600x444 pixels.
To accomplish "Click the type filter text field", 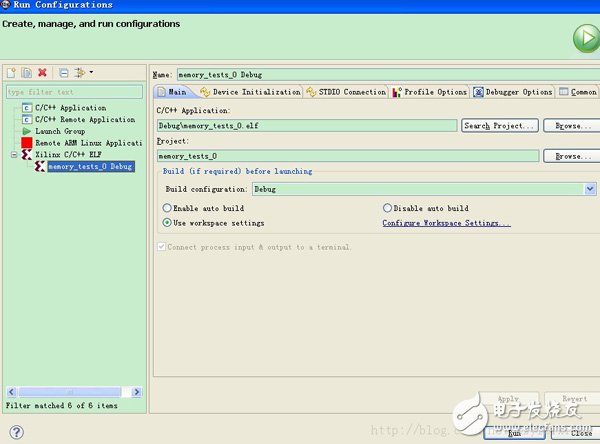I will 75,92.
